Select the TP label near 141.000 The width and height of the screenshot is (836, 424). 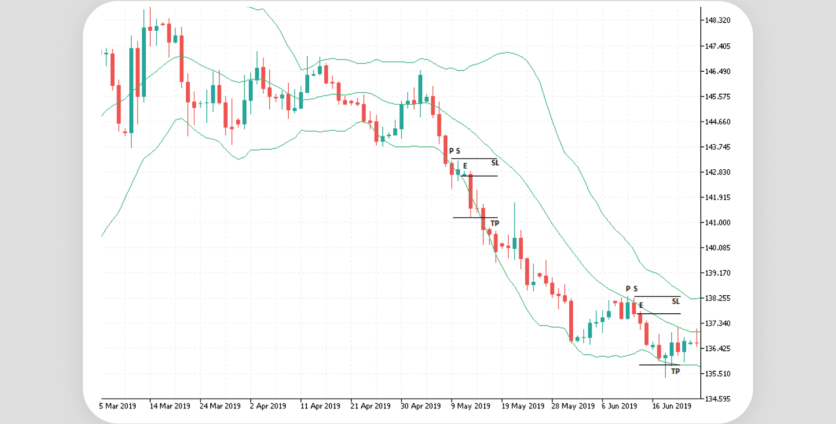pos(494,223)
